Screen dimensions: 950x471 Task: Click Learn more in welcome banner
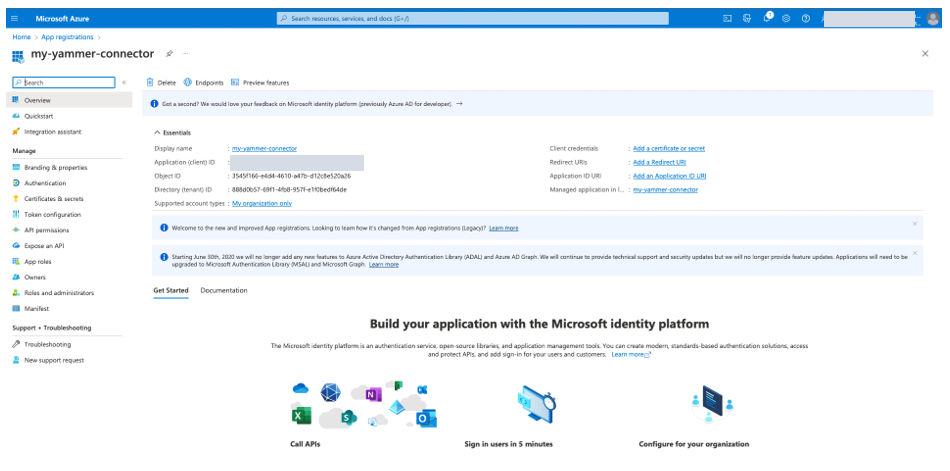point(503,229)
